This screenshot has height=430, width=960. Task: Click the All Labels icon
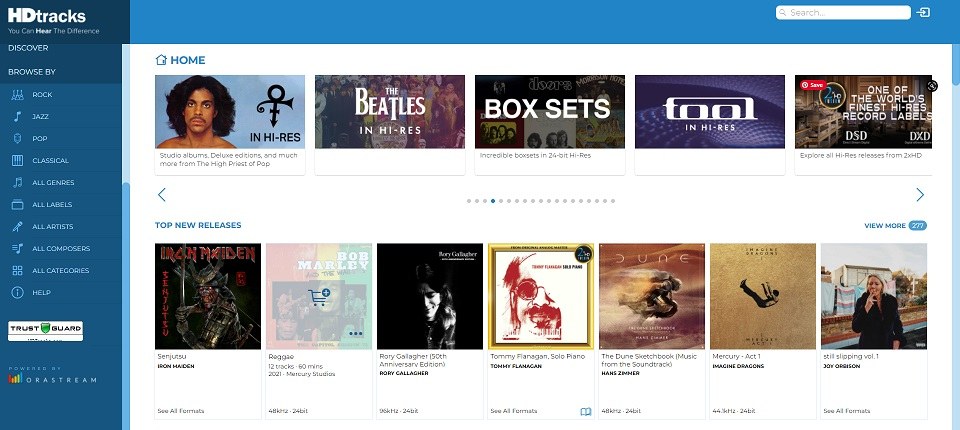(x=18, y=205)
